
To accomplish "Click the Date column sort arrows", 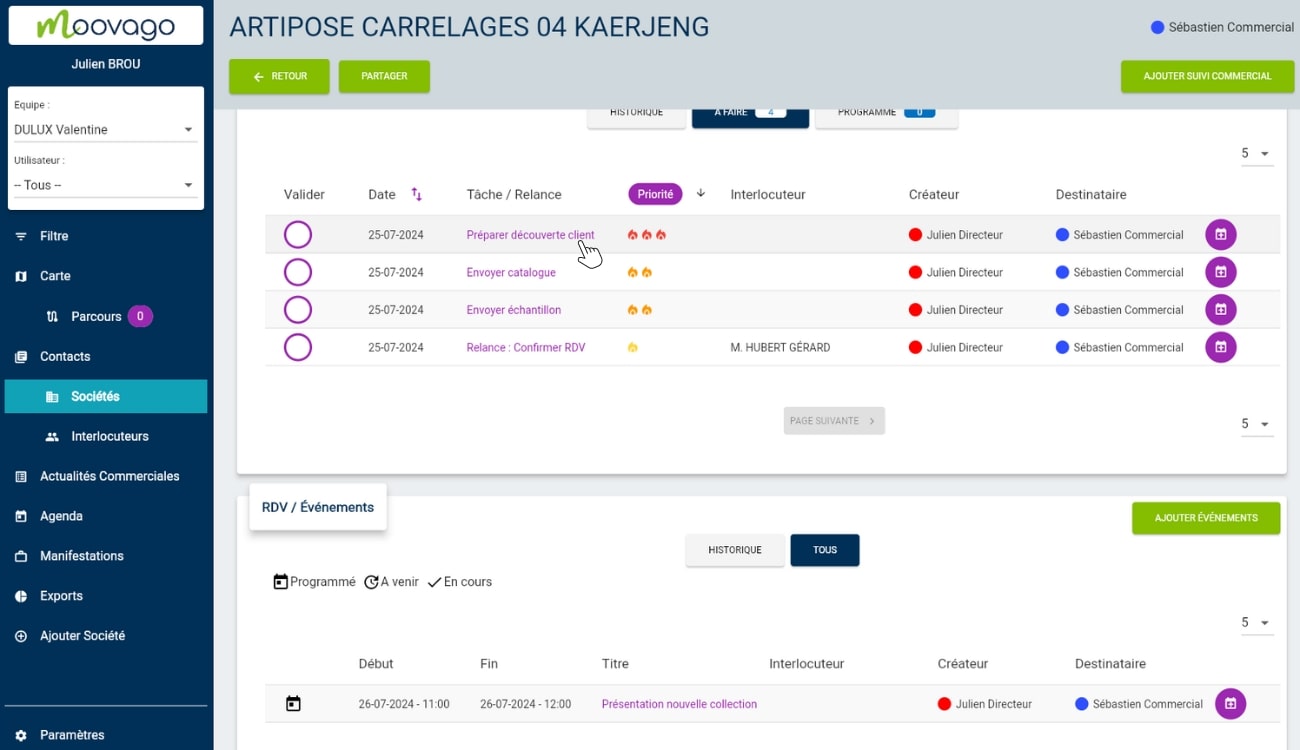I will [x=417, y=194].
